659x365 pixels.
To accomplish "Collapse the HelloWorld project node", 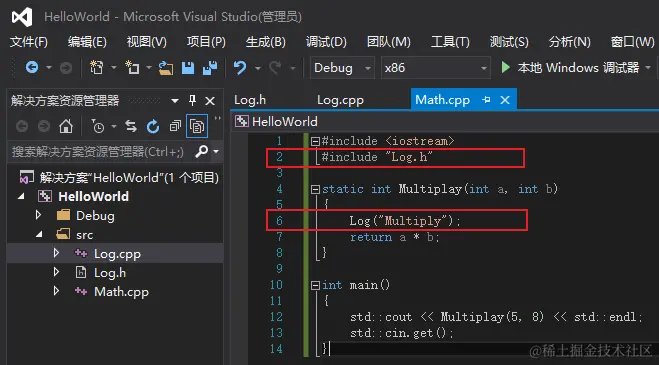I will tap(21, 196).
